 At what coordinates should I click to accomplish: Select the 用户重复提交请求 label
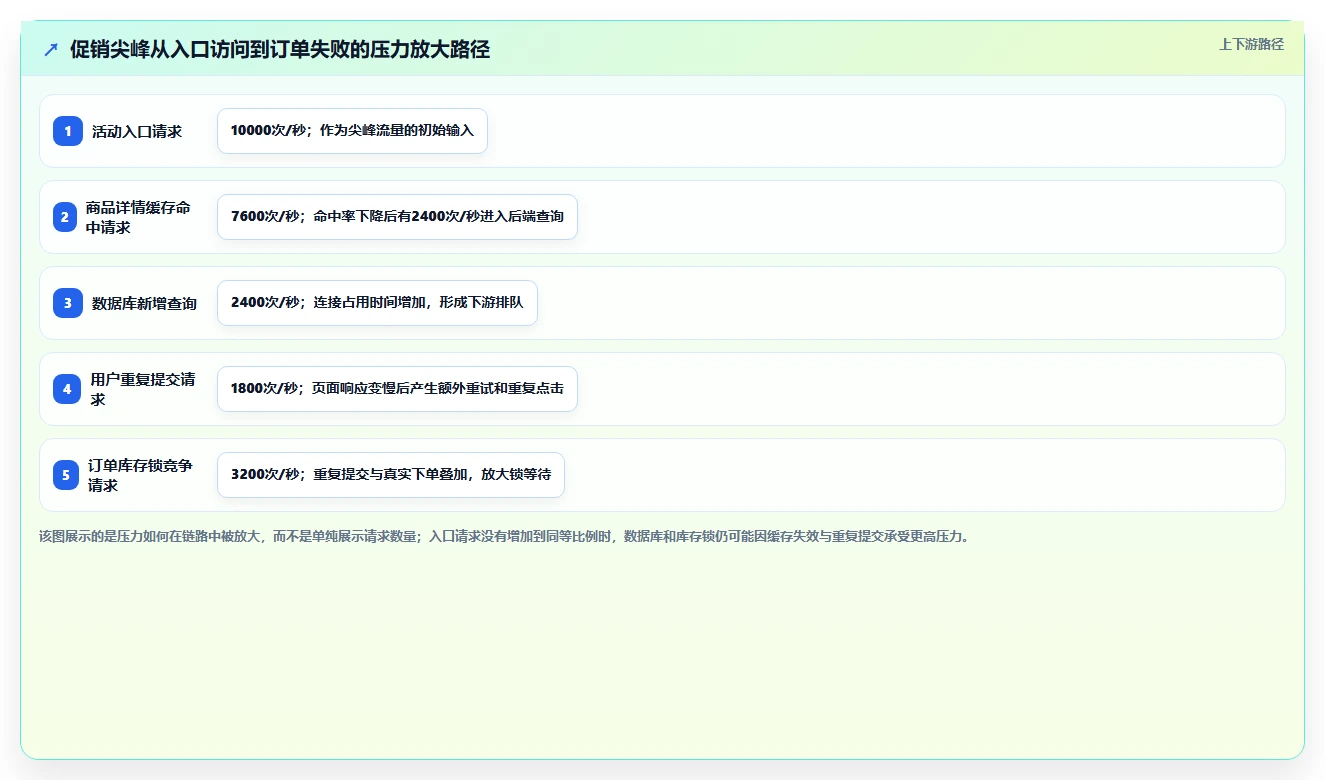143,389
